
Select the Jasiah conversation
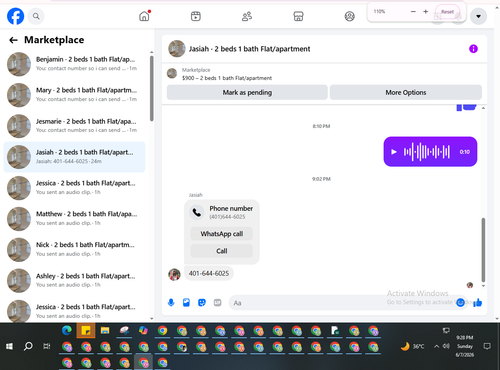click(74, 157)
